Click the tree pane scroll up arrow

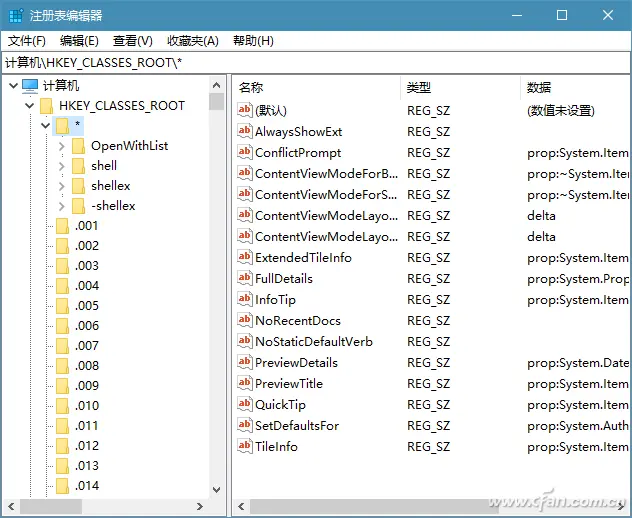click(216, 85)
